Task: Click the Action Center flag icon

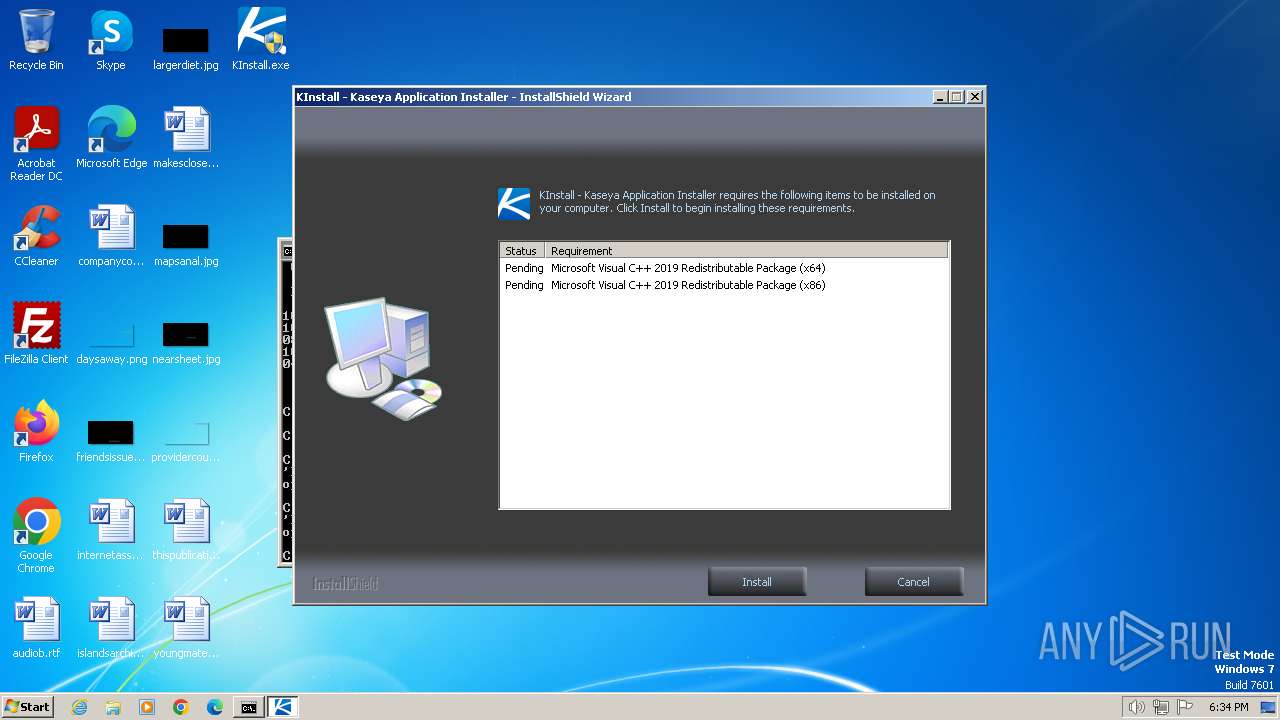Action: coord(1185,707)
